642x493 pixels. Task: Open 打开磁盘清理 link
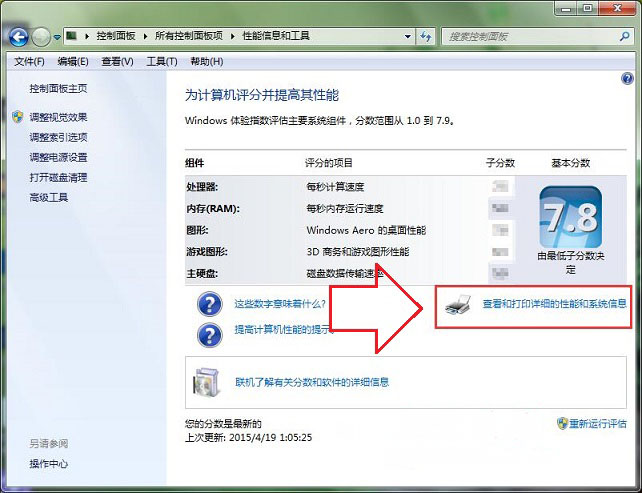pos(58,177)
